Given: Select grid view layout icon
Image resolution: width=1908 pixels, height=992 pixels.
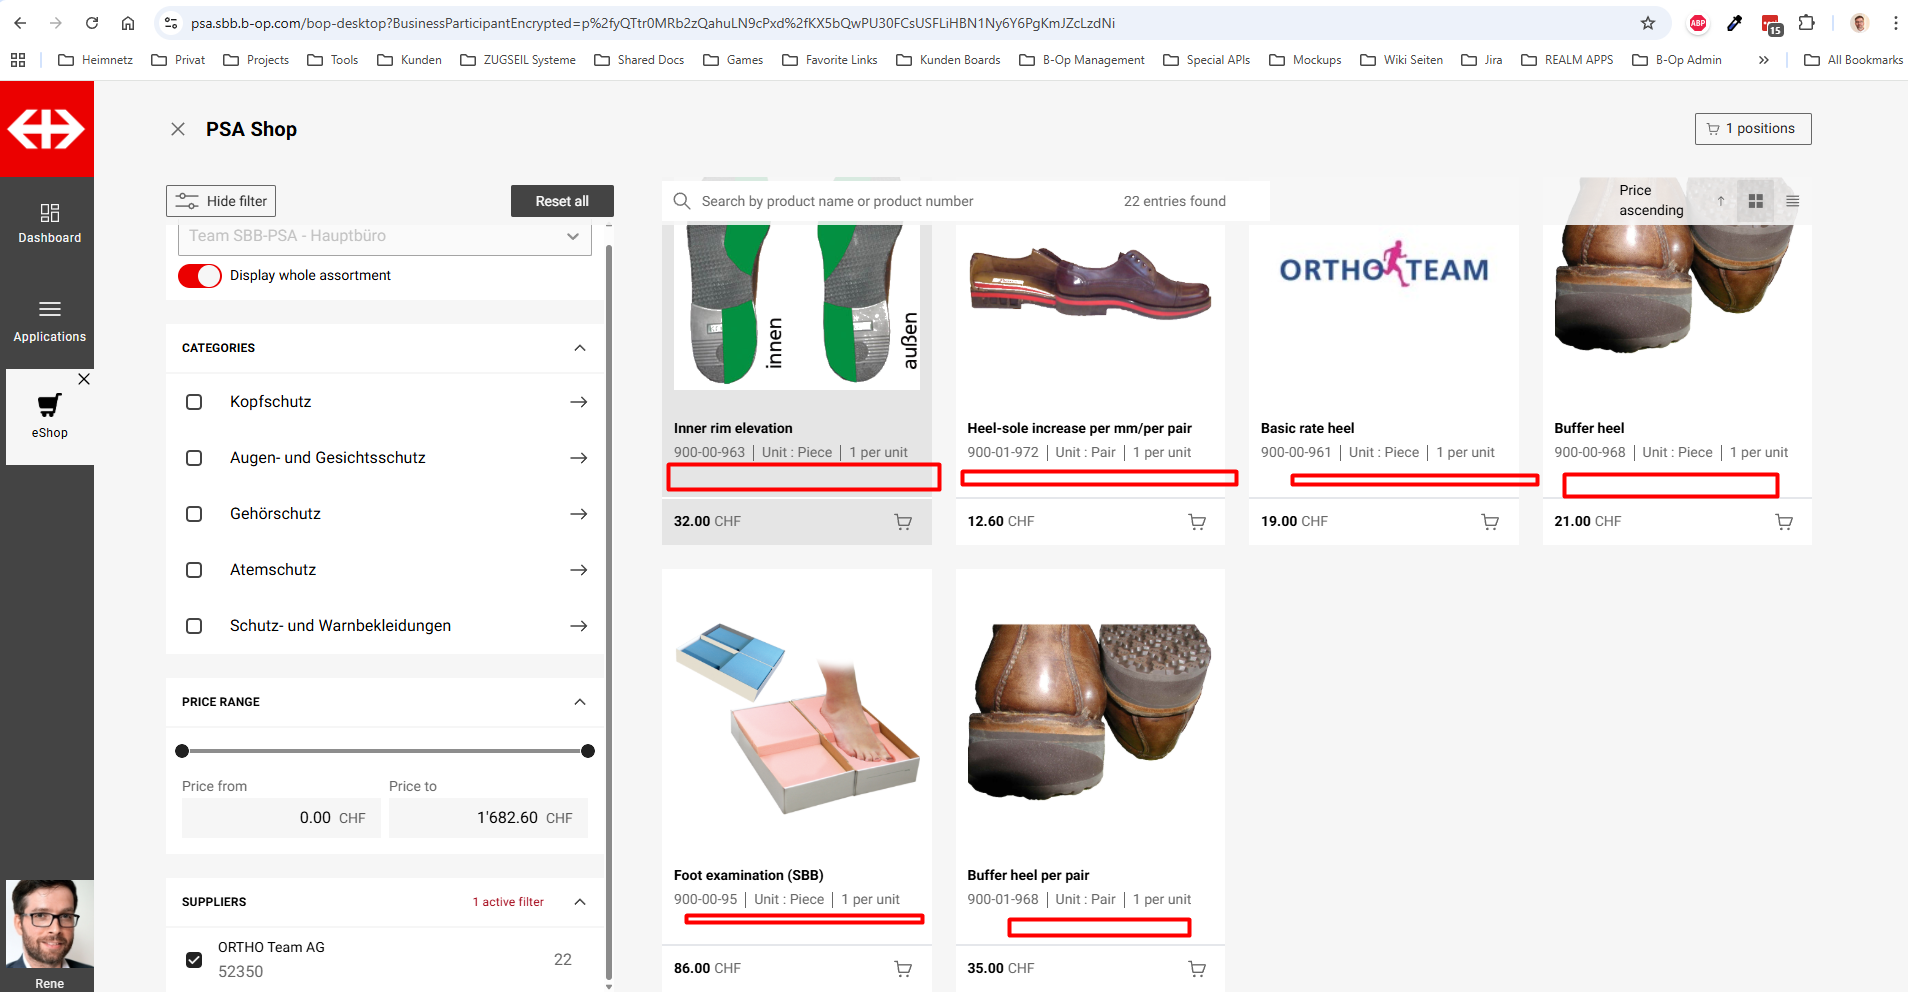Looking at the screenshot, I should click(x=1755, y=201).
